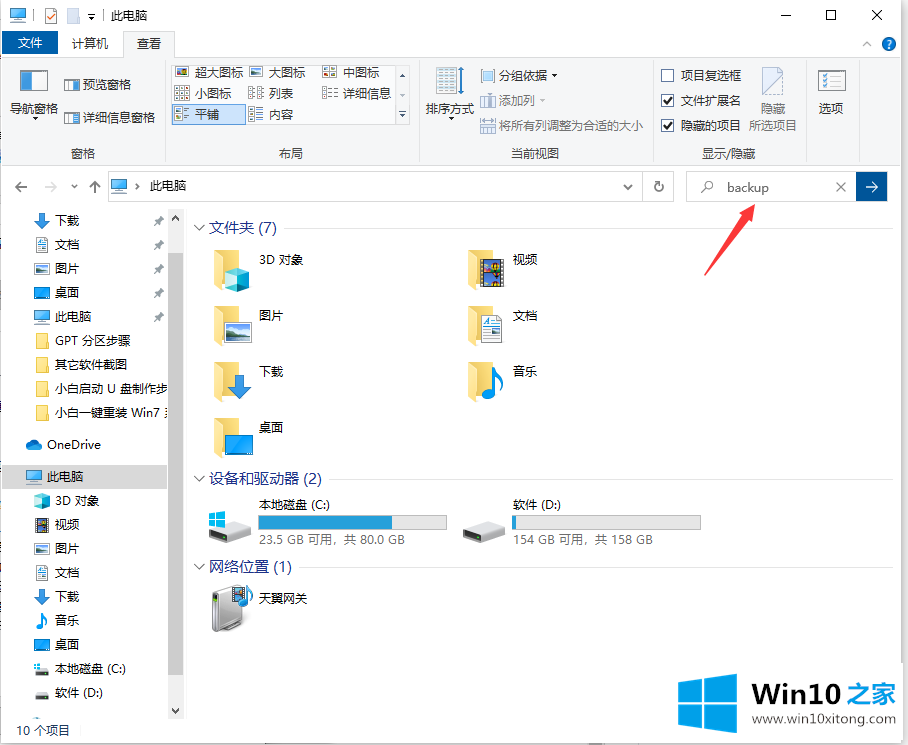Open quick access toolbar customize dropdown

pos(91,17)
